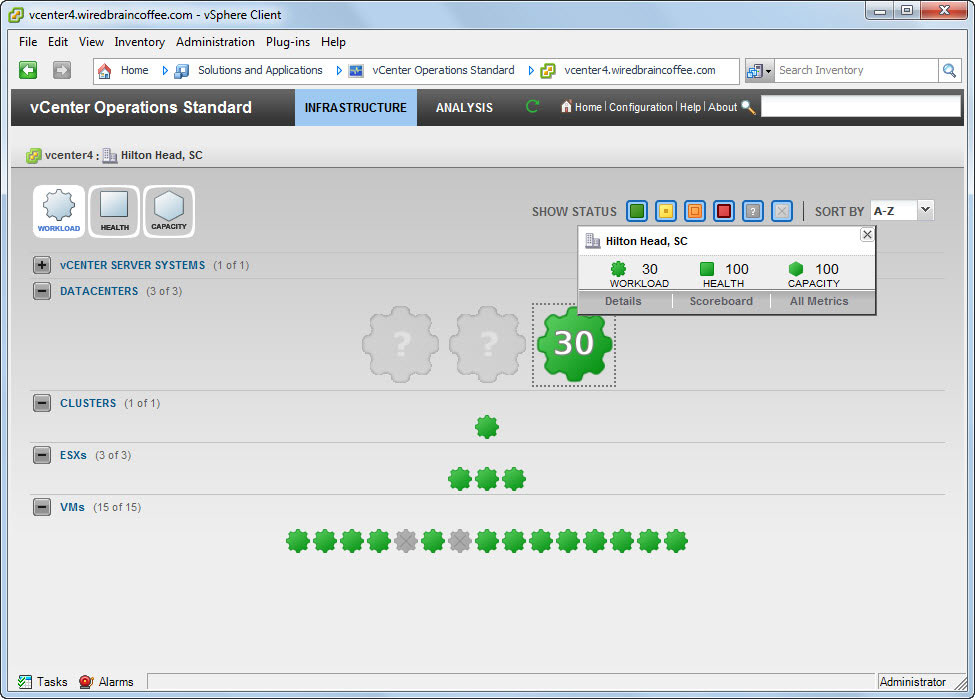The image size is (975, 699).
Task: Select the last VM badge
Action: point(676,541)
